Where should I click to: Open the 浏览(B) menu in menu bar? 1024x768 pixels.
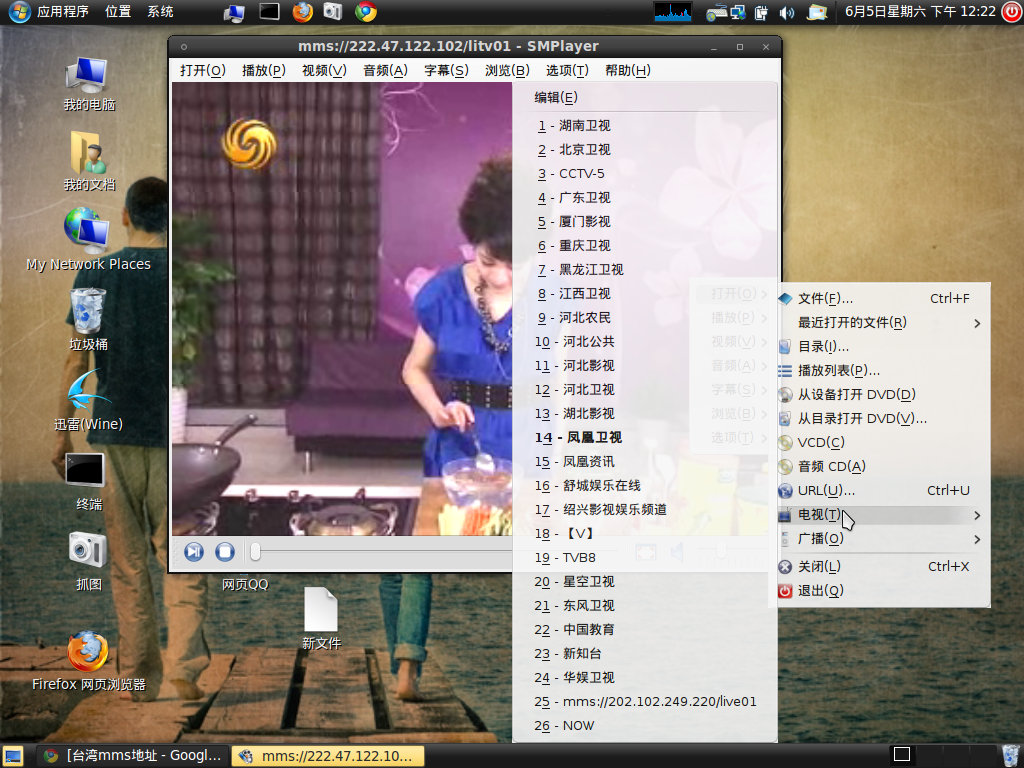pyautogui.click(x=507, y=71)
